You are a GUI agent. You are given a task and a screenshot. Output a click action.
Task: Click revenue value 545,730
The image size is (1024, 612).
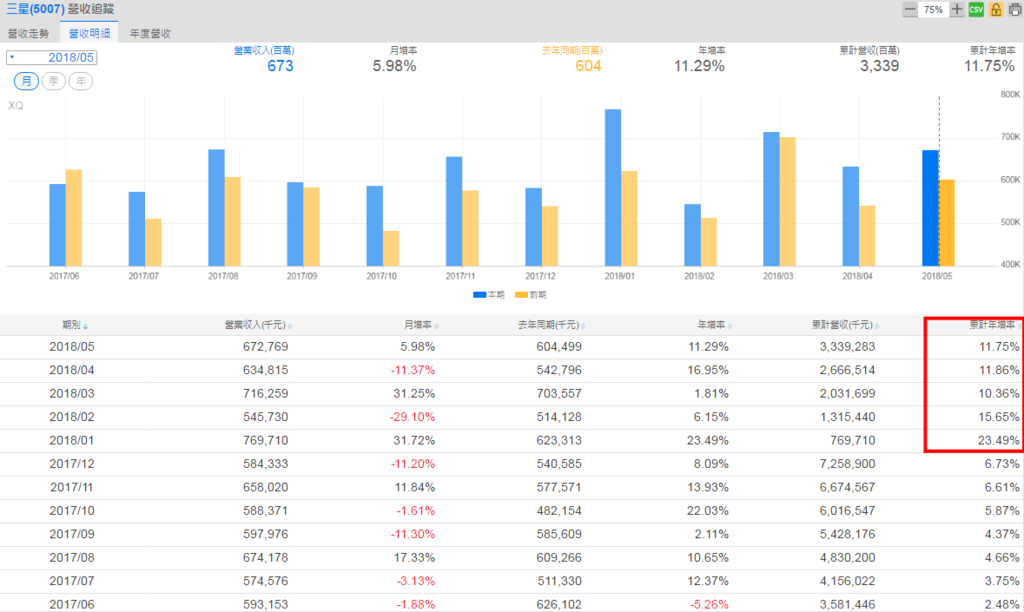pos(265,417)
